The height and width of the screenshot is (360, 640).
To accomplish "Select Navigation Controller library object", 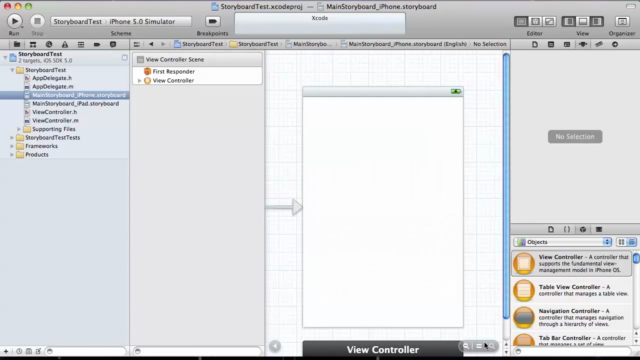I will (x=571, y=318).
